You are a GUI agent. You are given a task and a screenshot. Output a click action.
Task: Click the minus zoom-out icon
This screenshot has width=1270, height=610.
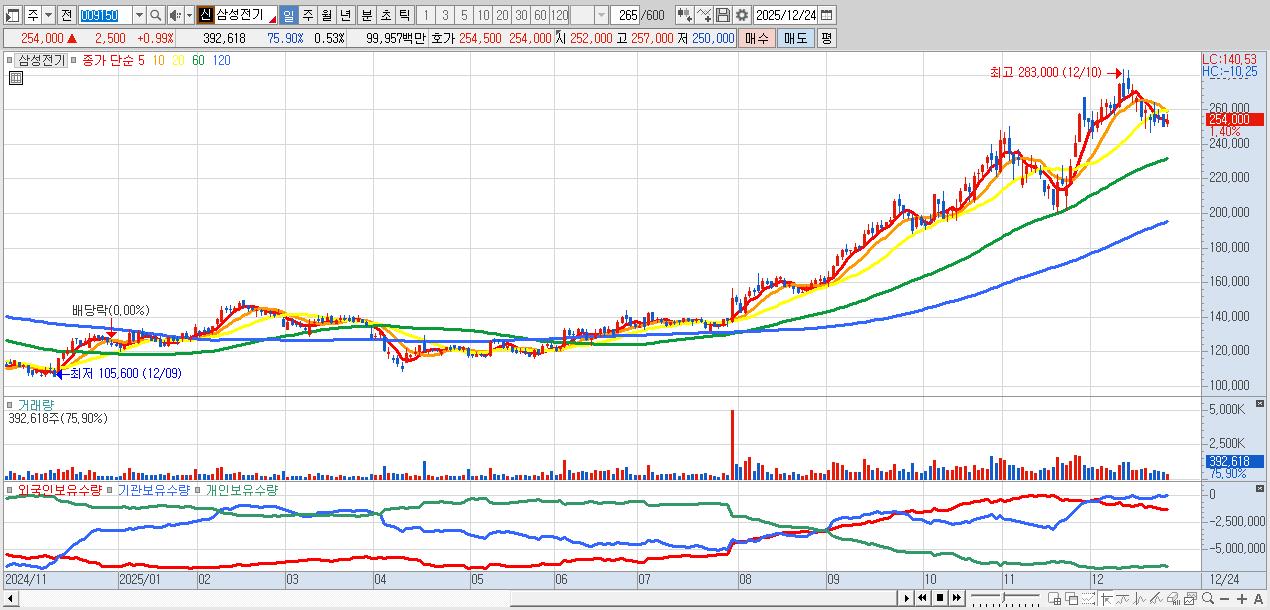point(1225,599)
